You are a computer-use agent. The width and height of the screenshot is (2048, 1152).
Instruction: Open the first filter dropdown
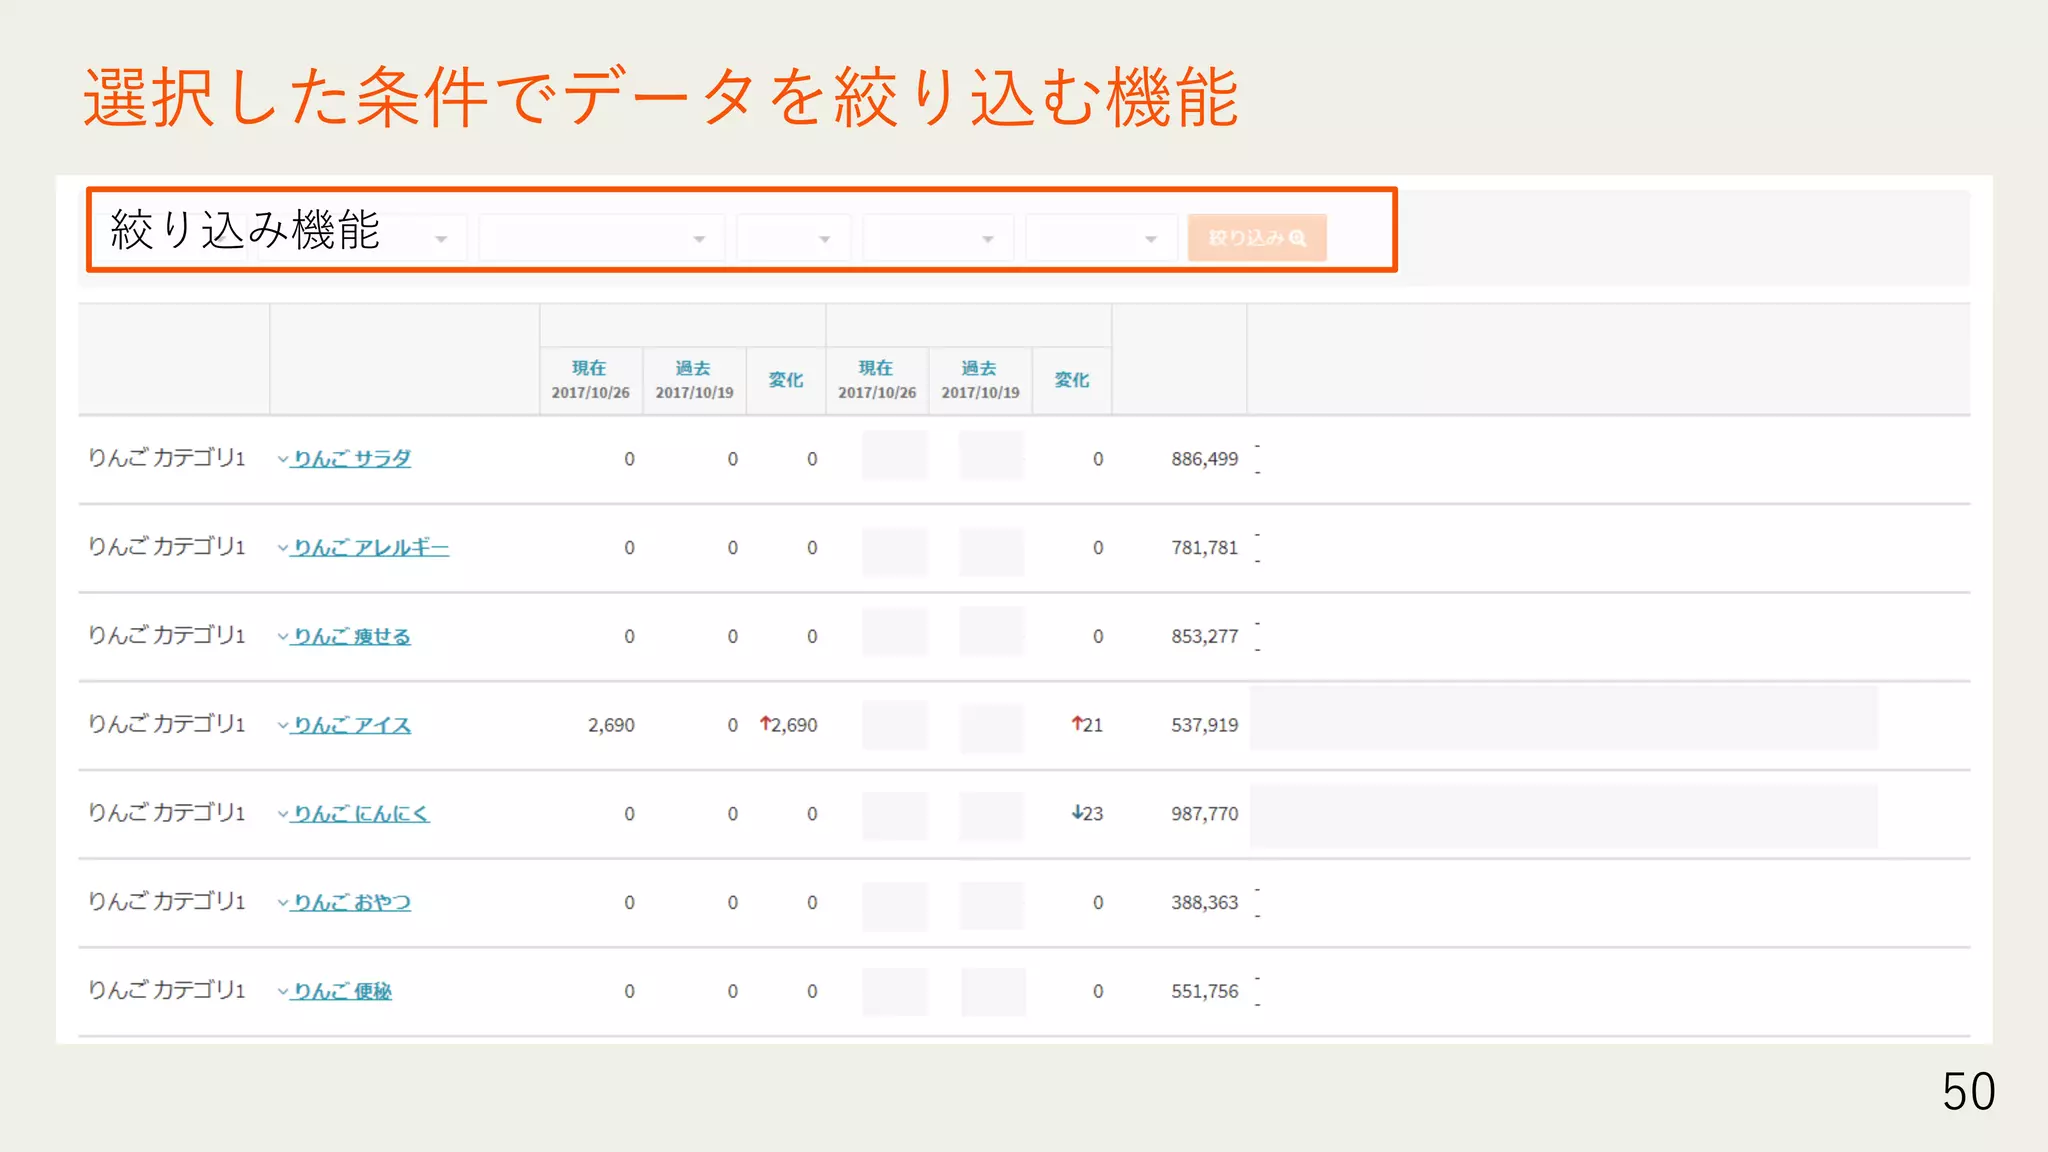(x=362, y=238)
